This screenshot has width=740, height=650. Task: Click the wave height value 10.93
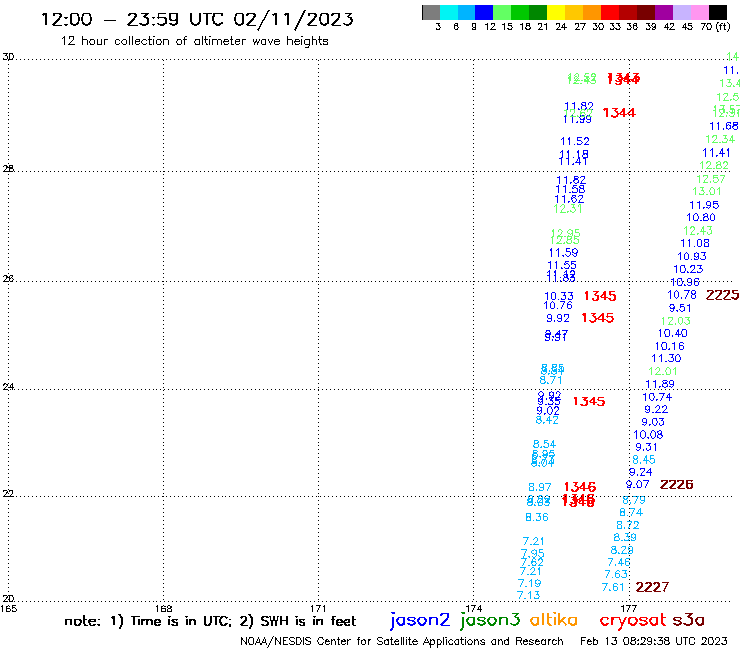pyautogui.click(x=692, y=256)
